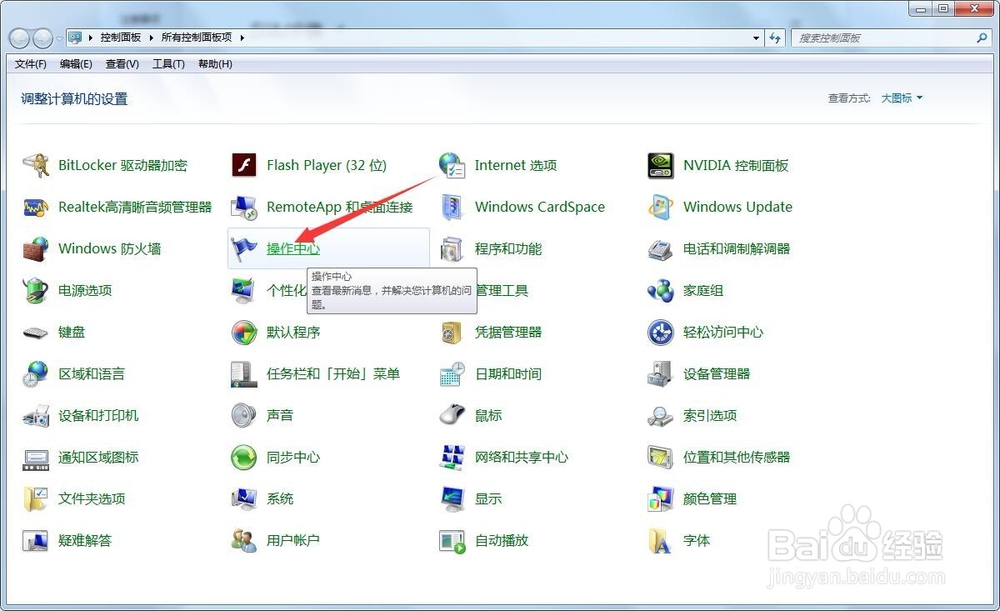1000x611 pixels.
Task: Click the 控制面板 breadcrumb segment
Action: coord(121,38)
